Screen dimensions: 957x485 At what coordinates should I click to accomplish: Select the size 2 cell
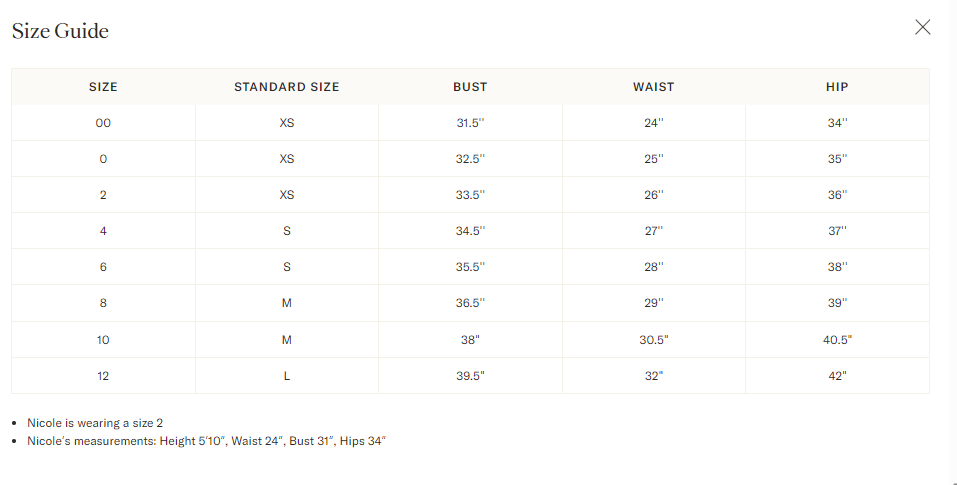pyautogui.click(x=103, y=195)
